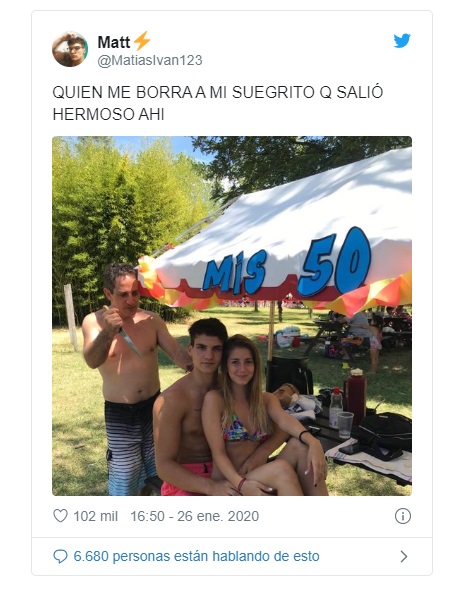Click the 102 mil likes count
Viewport: 469px width, 589px height.
(95, 516)
